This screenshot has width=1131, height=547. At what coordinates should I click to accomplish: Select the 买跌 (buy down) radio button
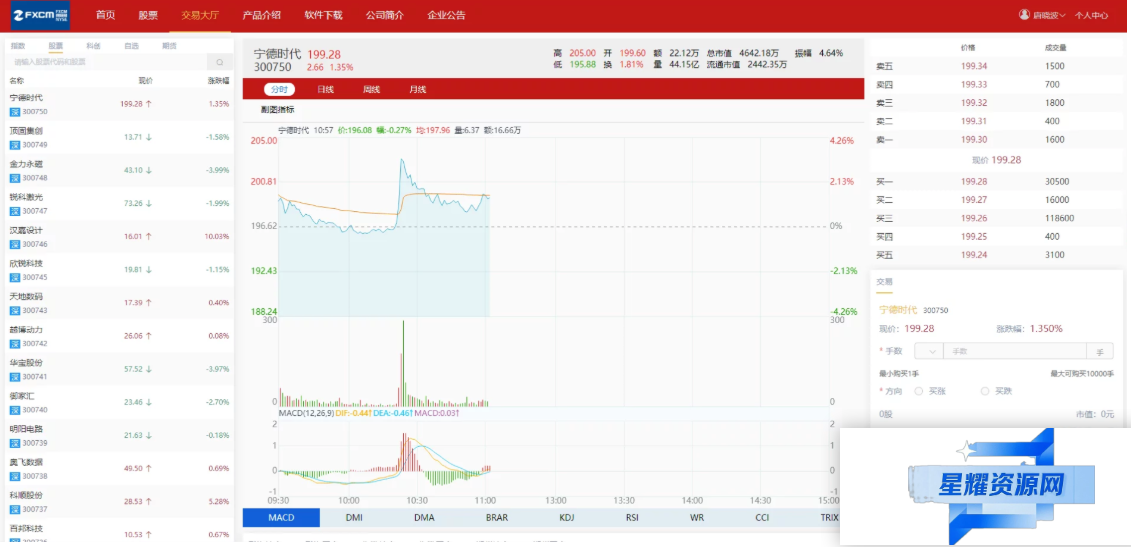tap(985, 391)
